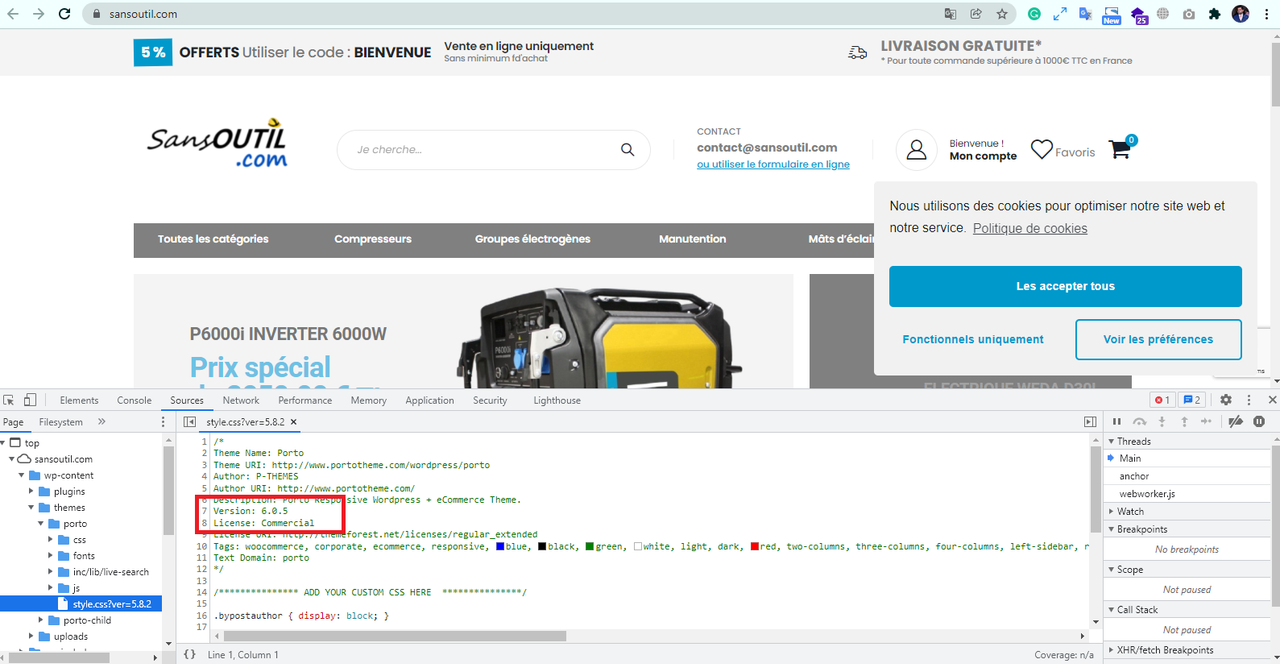Image resolution: width=1280 pixels, height=664 pixels.
Task: Collapse the porto folder
Action: click(42, 524)
